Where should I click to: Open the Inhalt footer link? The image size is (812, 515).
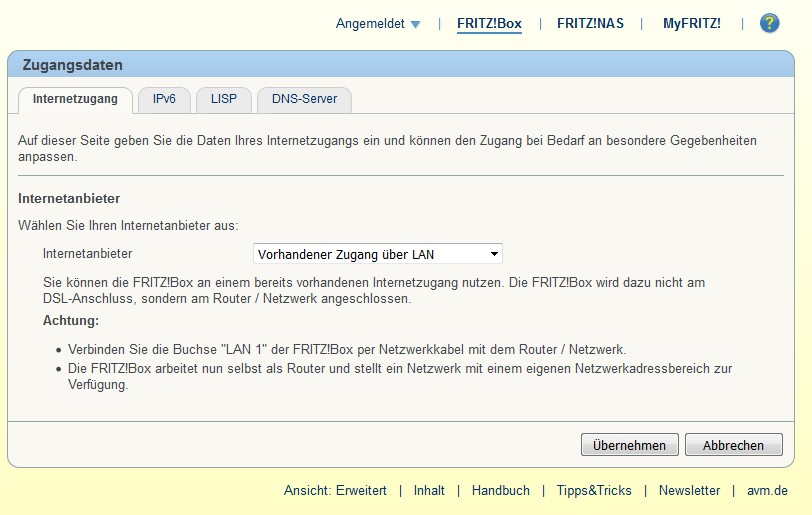429,490
